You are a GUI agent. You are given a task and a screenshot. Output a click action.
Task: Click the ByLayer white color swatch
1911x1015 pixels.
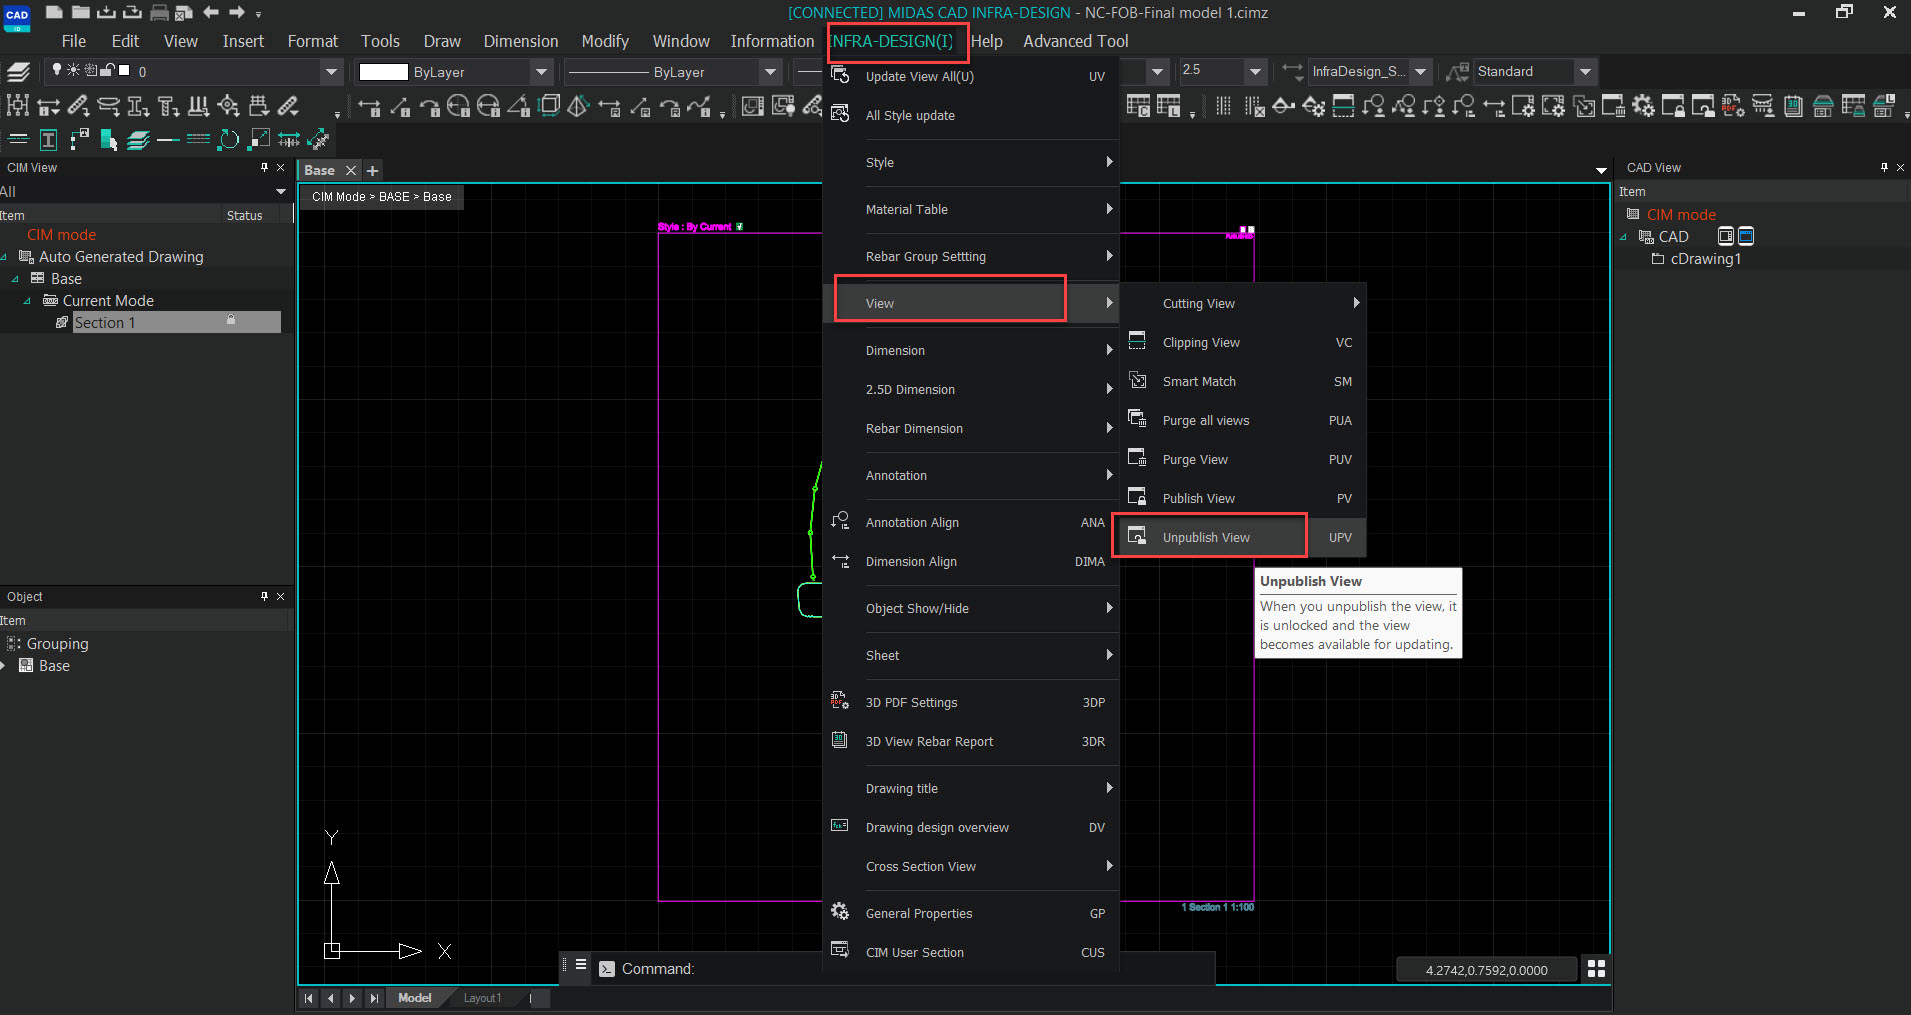tap(383, 72)
